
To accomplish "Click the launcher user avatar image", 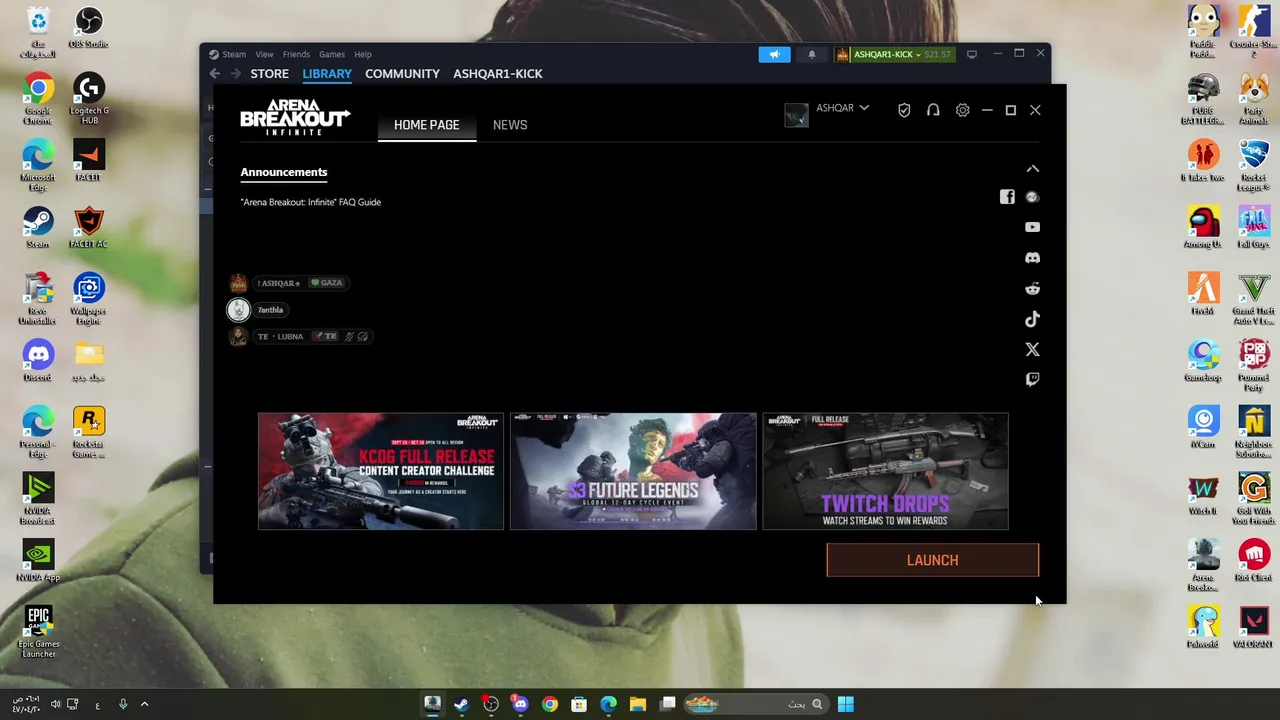I will (796, 115).
